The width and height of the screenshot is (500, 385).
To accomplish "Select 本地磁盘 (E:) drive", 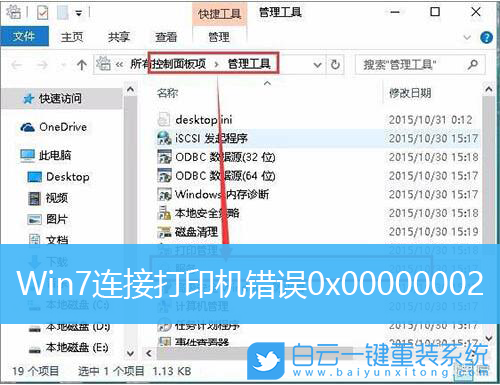I will point(77,348).
